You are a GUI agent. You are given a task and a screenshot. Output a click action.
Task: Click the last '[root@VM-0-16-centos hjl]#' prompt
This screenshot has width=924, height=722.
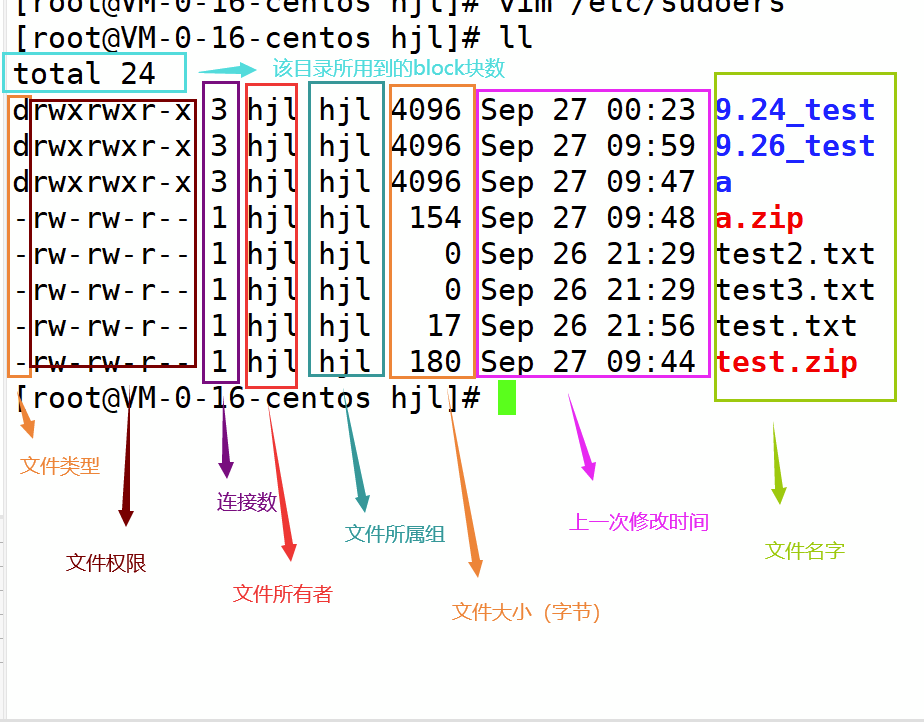tap(248, 398)
